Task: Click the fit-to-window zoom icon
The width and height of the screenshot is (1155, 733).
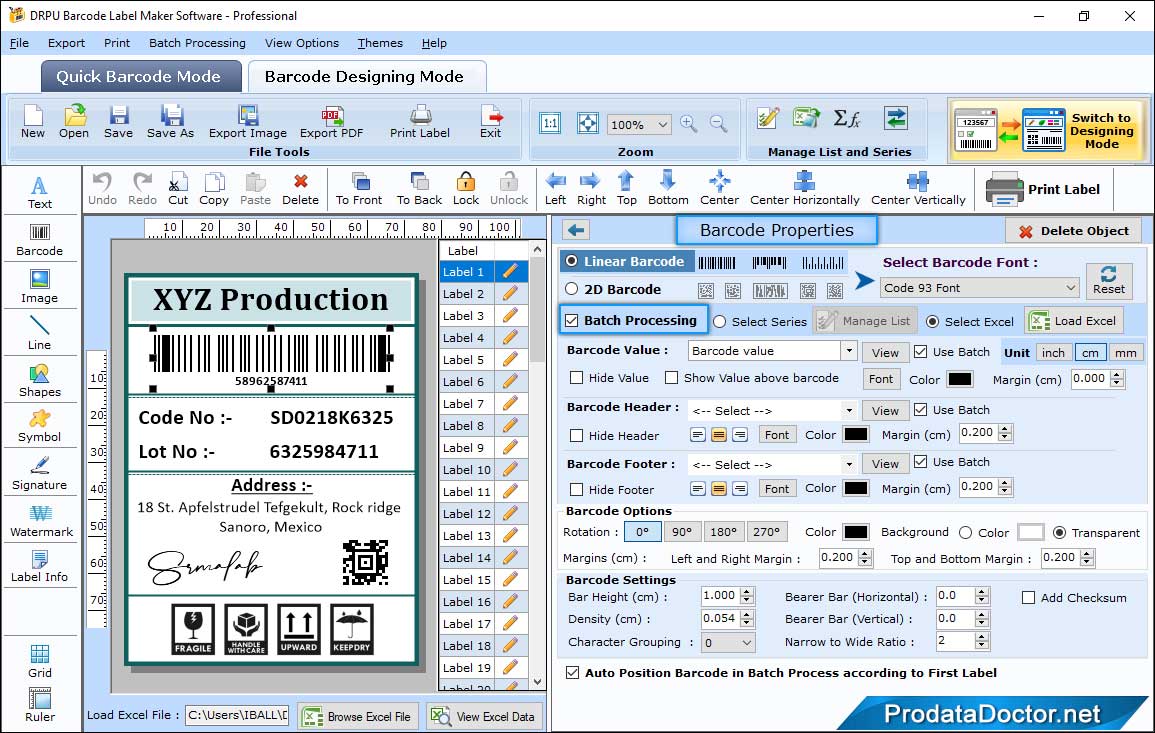Action: (x=587, y=123)
